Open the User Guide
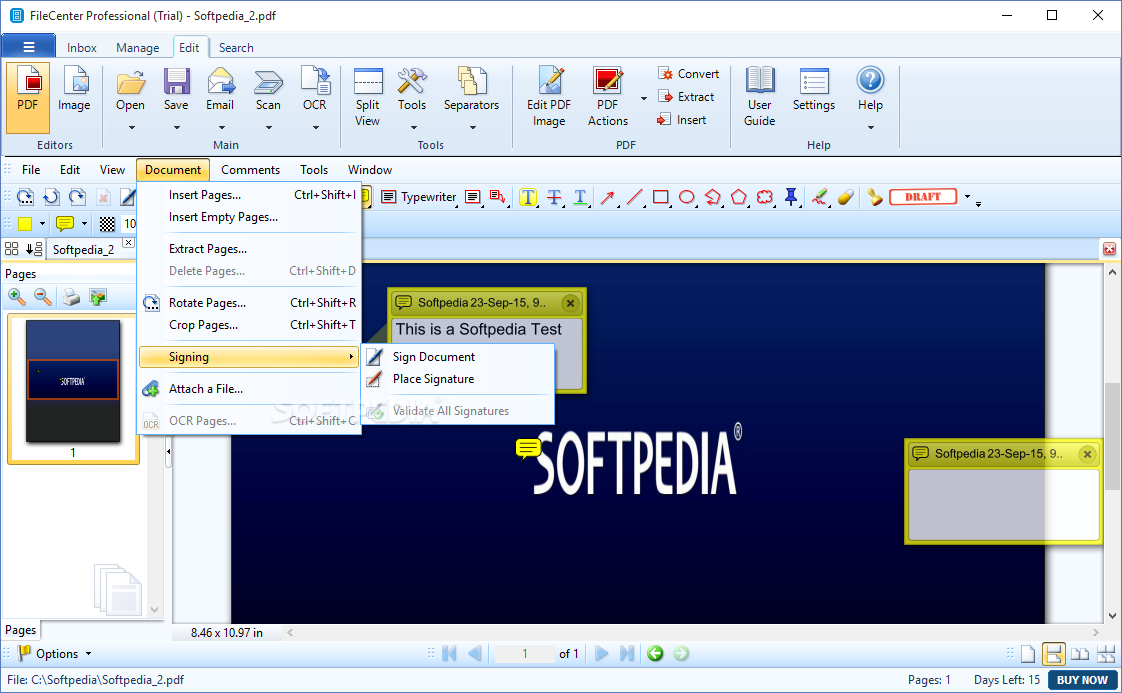 pyautogui.click(x=759, y=97)
